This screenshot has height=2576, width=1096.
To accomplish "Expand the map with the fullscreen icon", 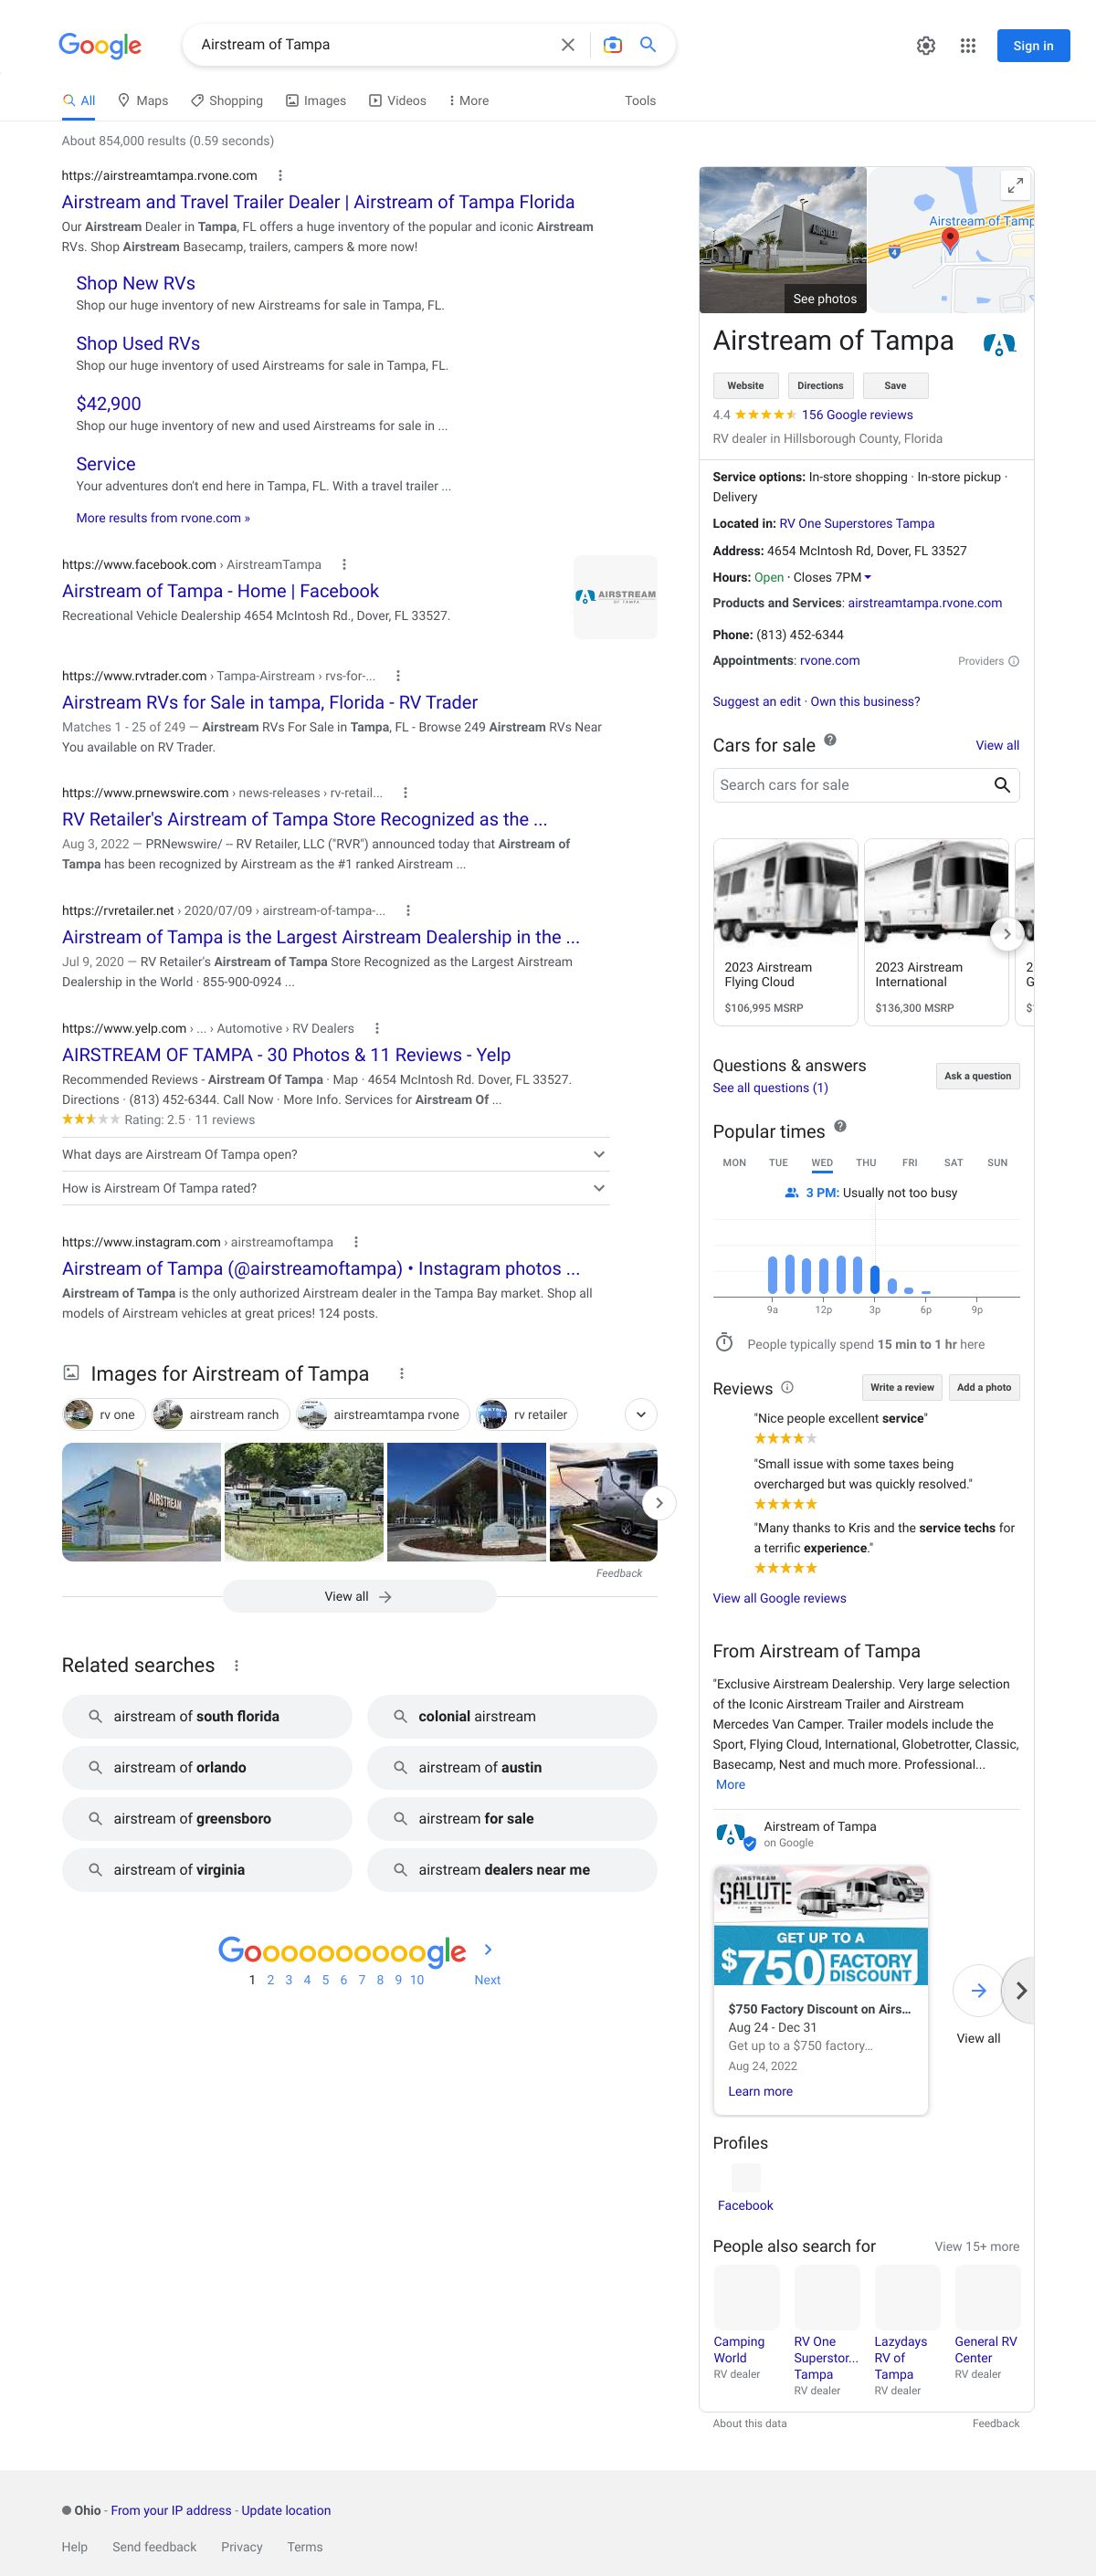I will pos(1015,185).
